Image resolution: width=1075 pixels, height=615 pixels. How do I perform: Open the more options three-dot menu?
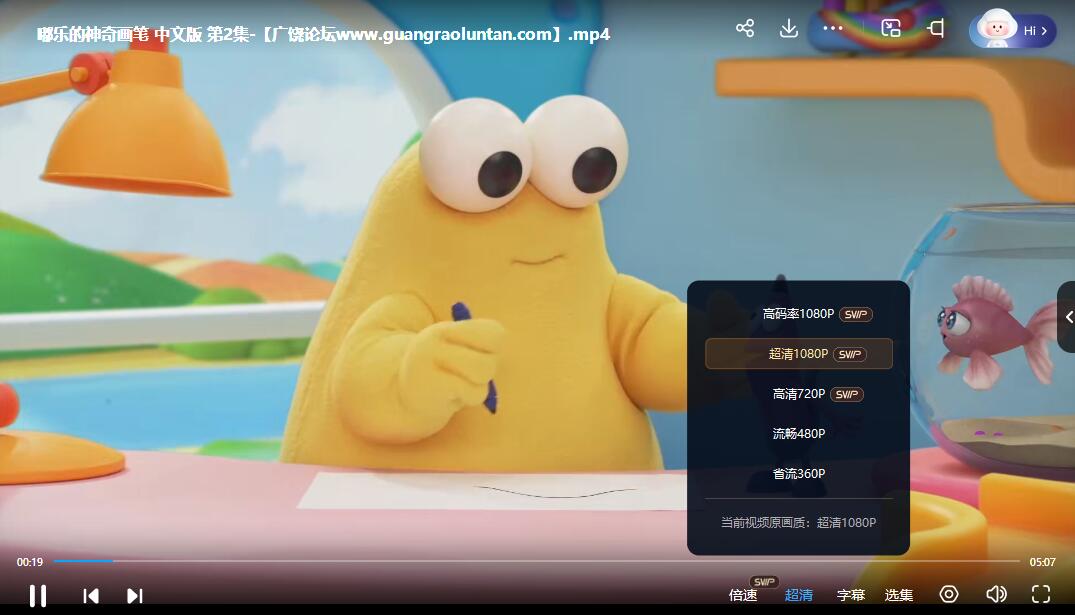tap(832, 28)
